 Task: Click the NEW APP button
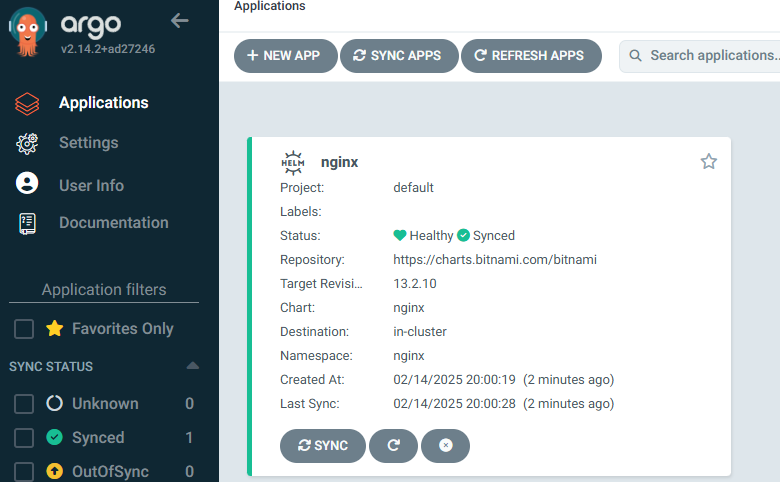(286, 56)
